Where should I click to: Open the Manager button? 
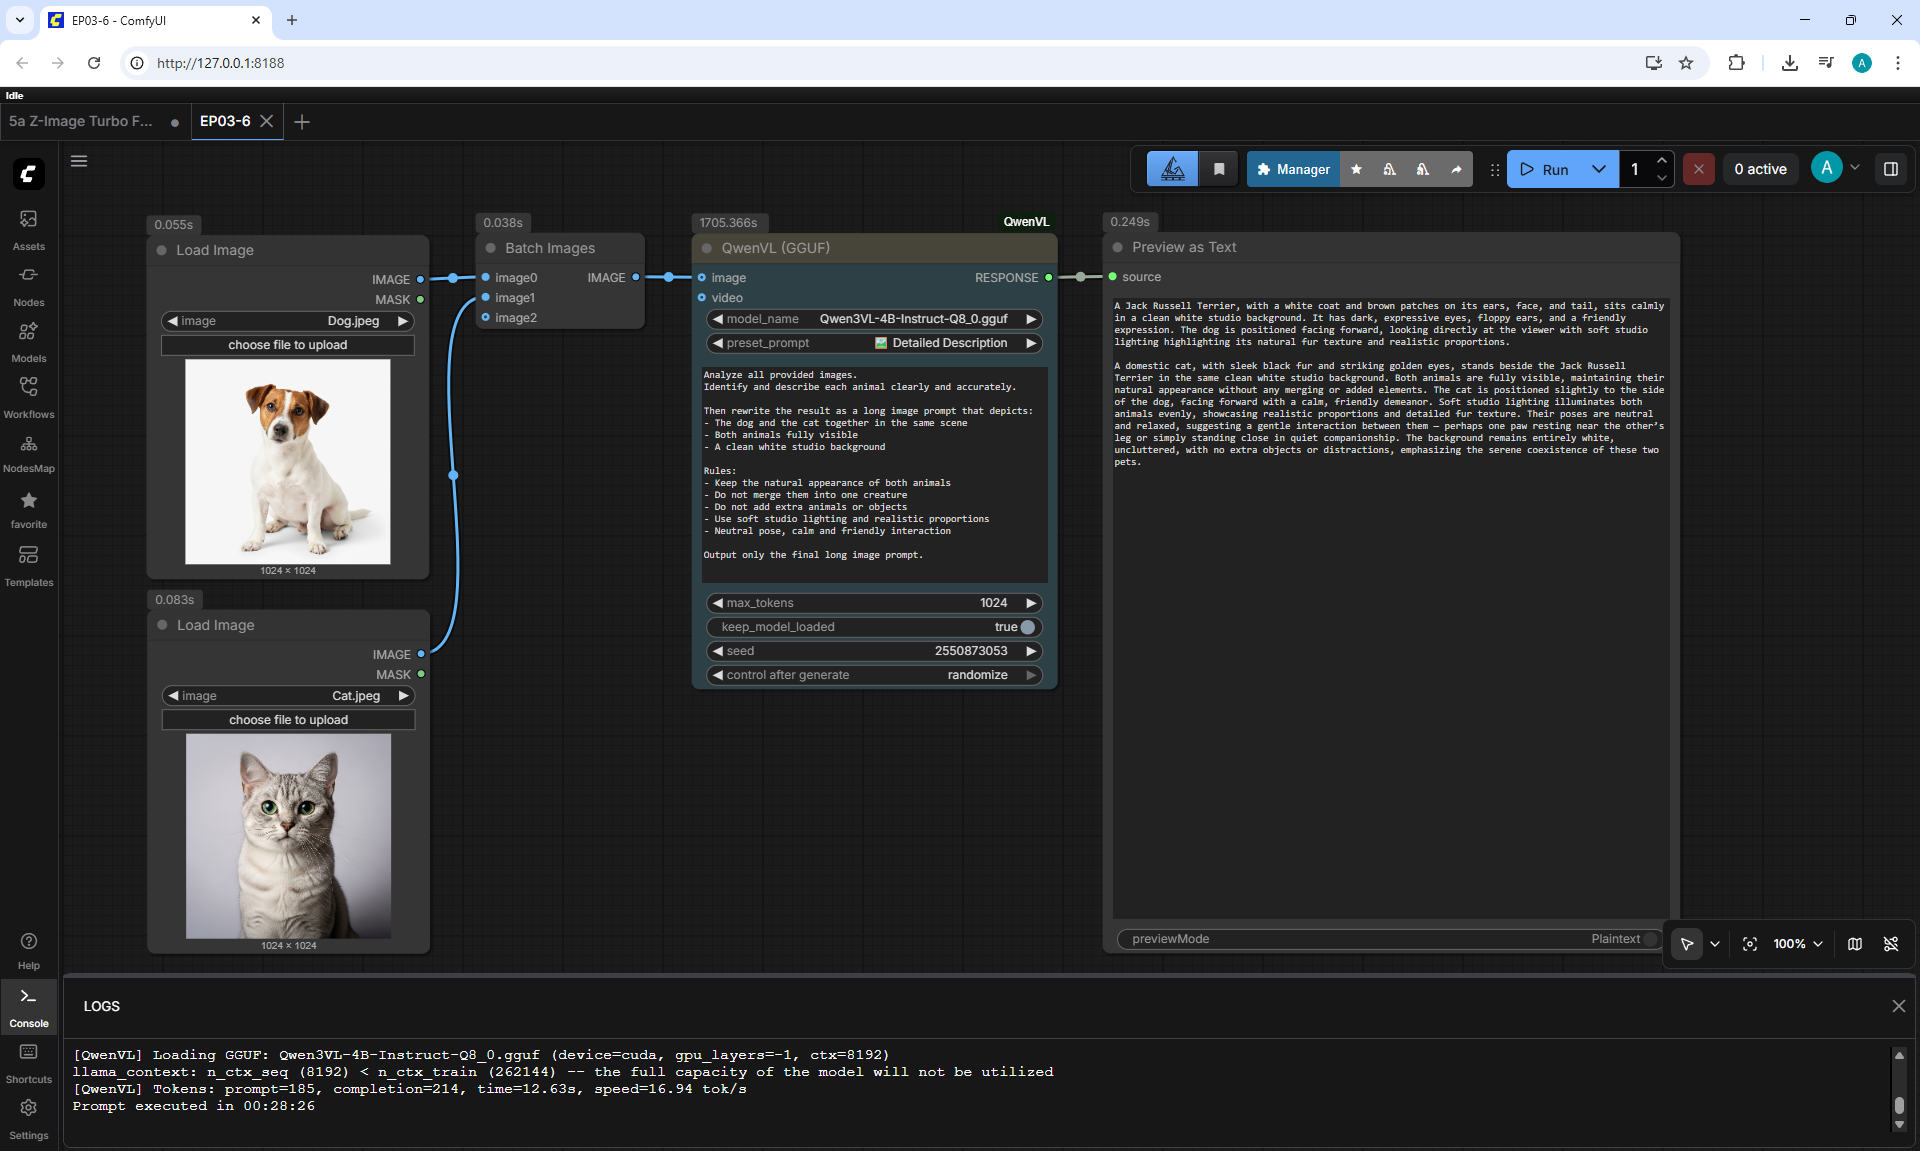1293,169
